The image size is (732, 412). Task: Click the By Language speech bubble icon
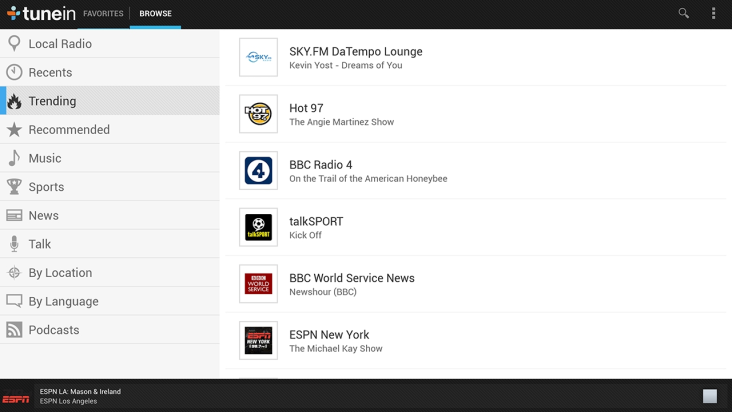(14, 301)
